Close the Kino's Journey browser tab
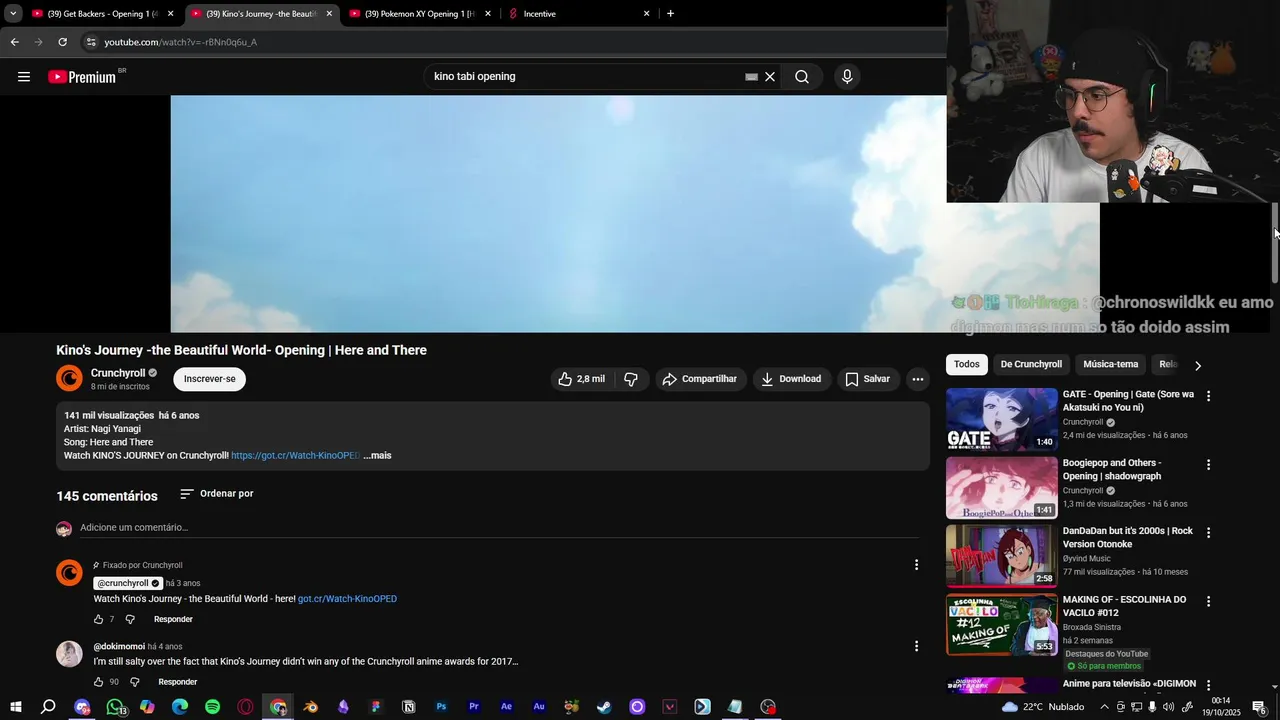Viewport: 1280px width, 720px height. (329, 14)
